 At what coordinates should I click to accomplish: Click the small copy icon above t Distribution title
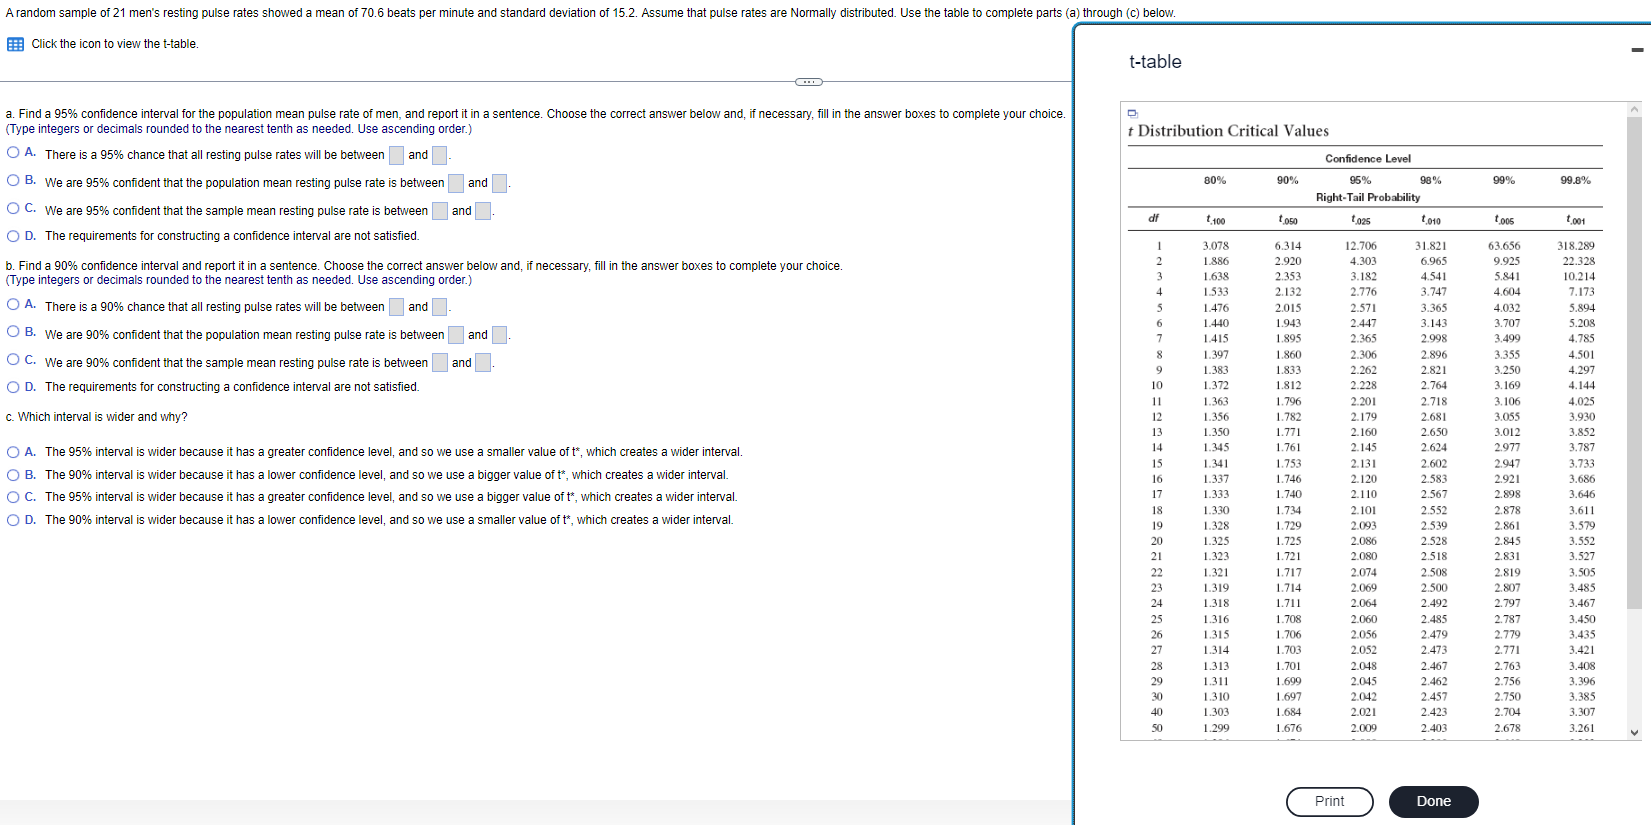[x=1132, y=113]
